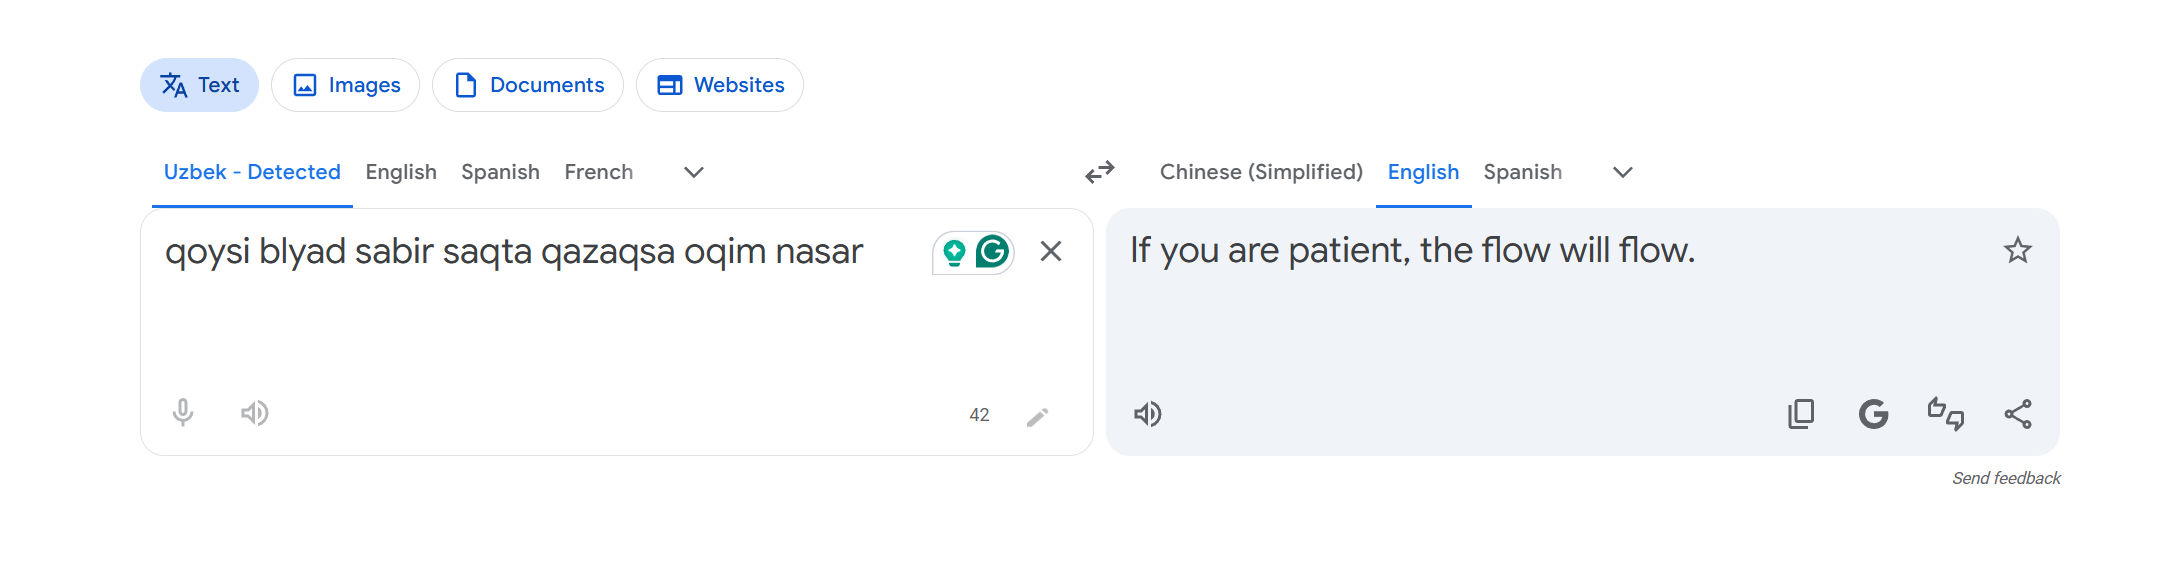Open the Grammarly extension icon
This screenshot has height=585, width=2175.
tap(992, 252)
